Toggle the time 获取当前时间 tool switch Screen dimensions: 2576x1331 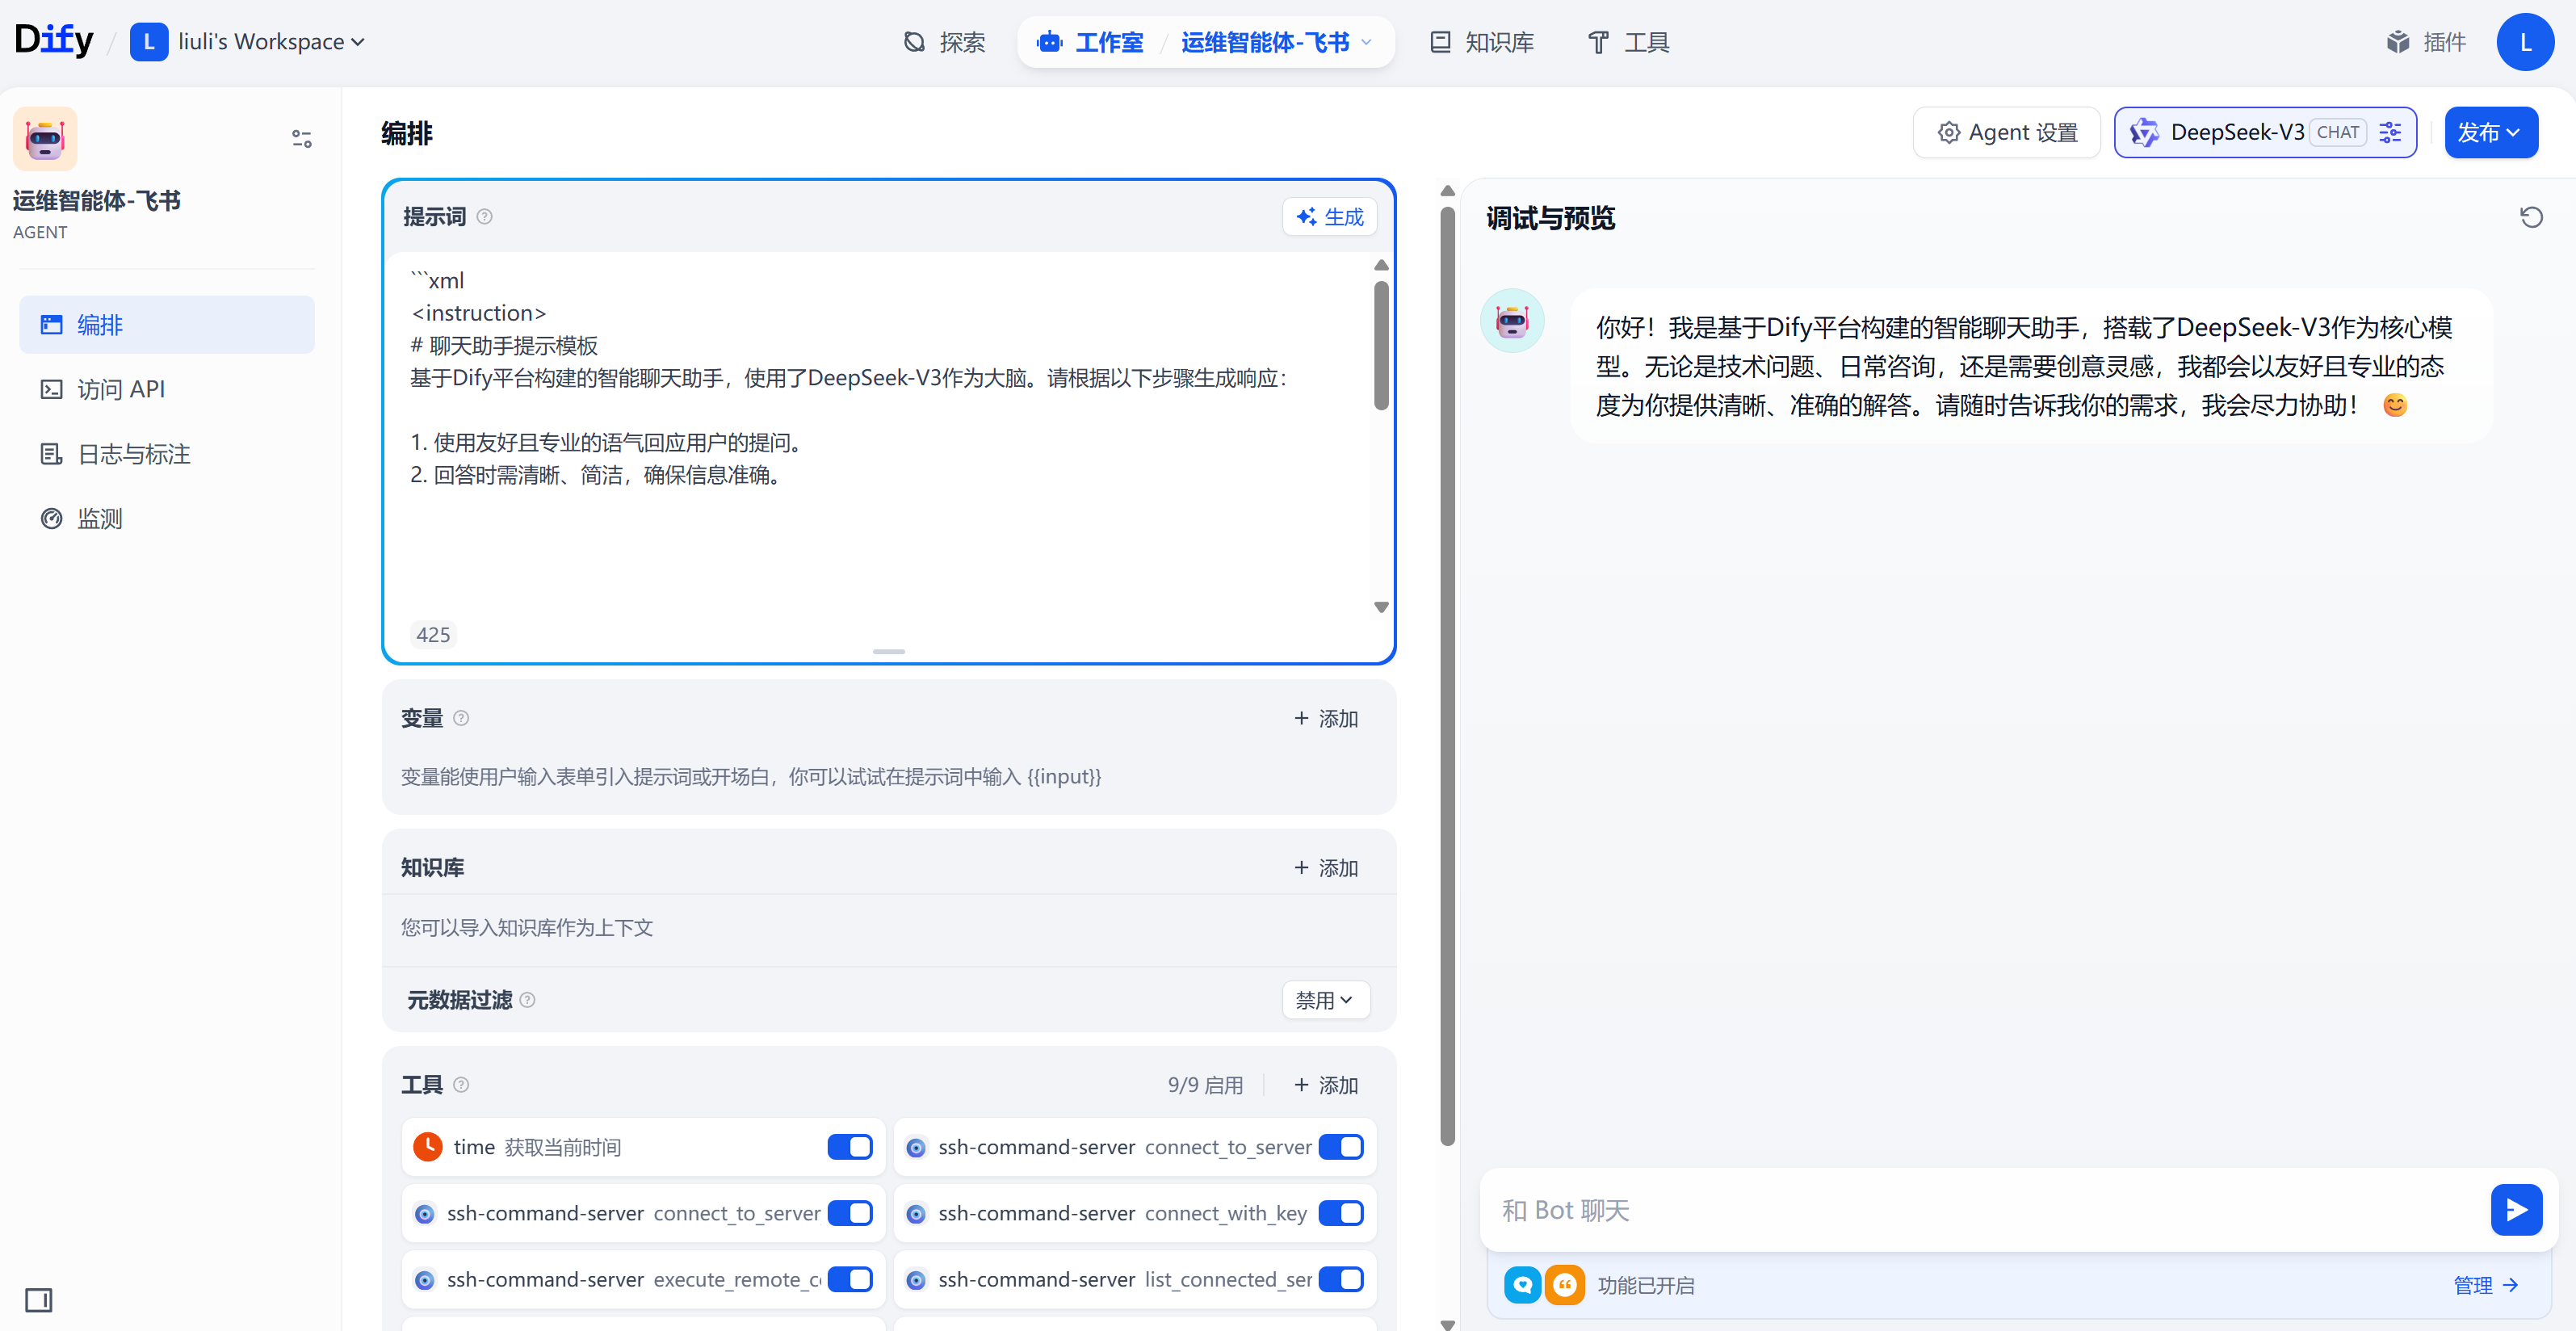850,1147
